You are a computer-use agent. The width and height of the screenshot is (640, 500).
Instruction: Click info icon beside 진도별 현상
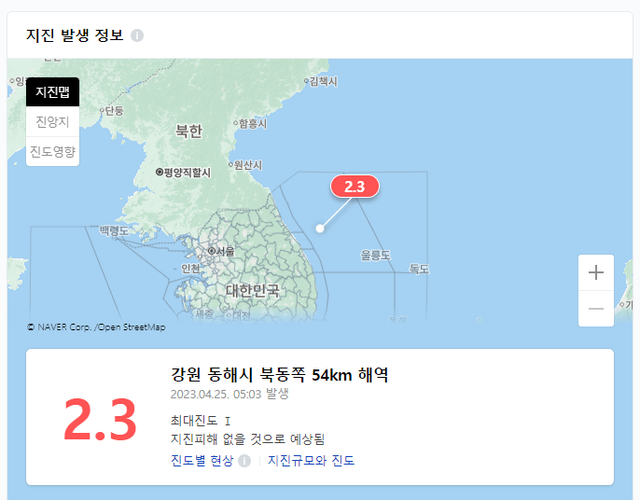point(244,461)
